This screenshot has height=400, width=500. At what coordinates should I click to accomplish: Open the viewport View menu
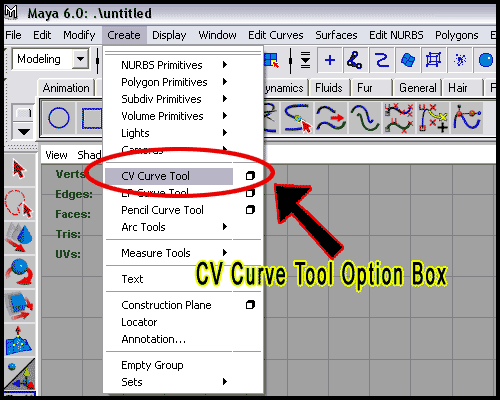coord(56,155)
